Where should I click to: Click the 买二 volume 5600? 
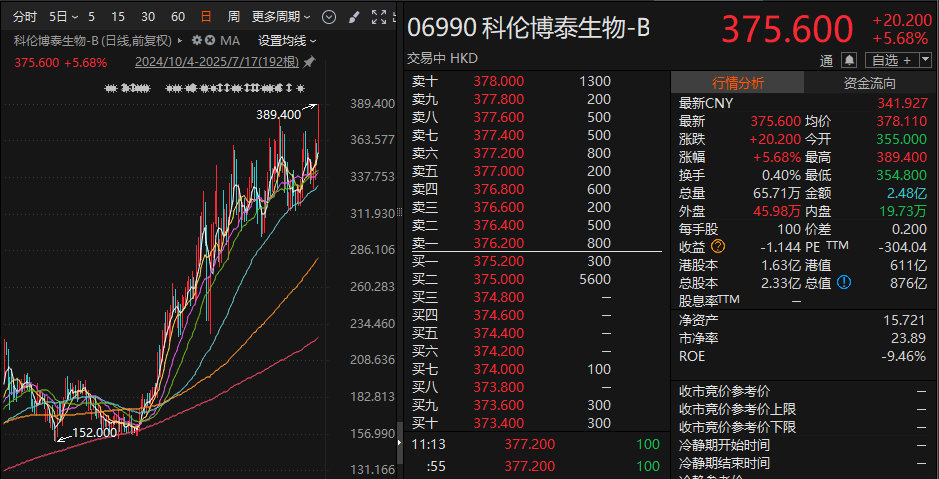(x=595, y=279)
